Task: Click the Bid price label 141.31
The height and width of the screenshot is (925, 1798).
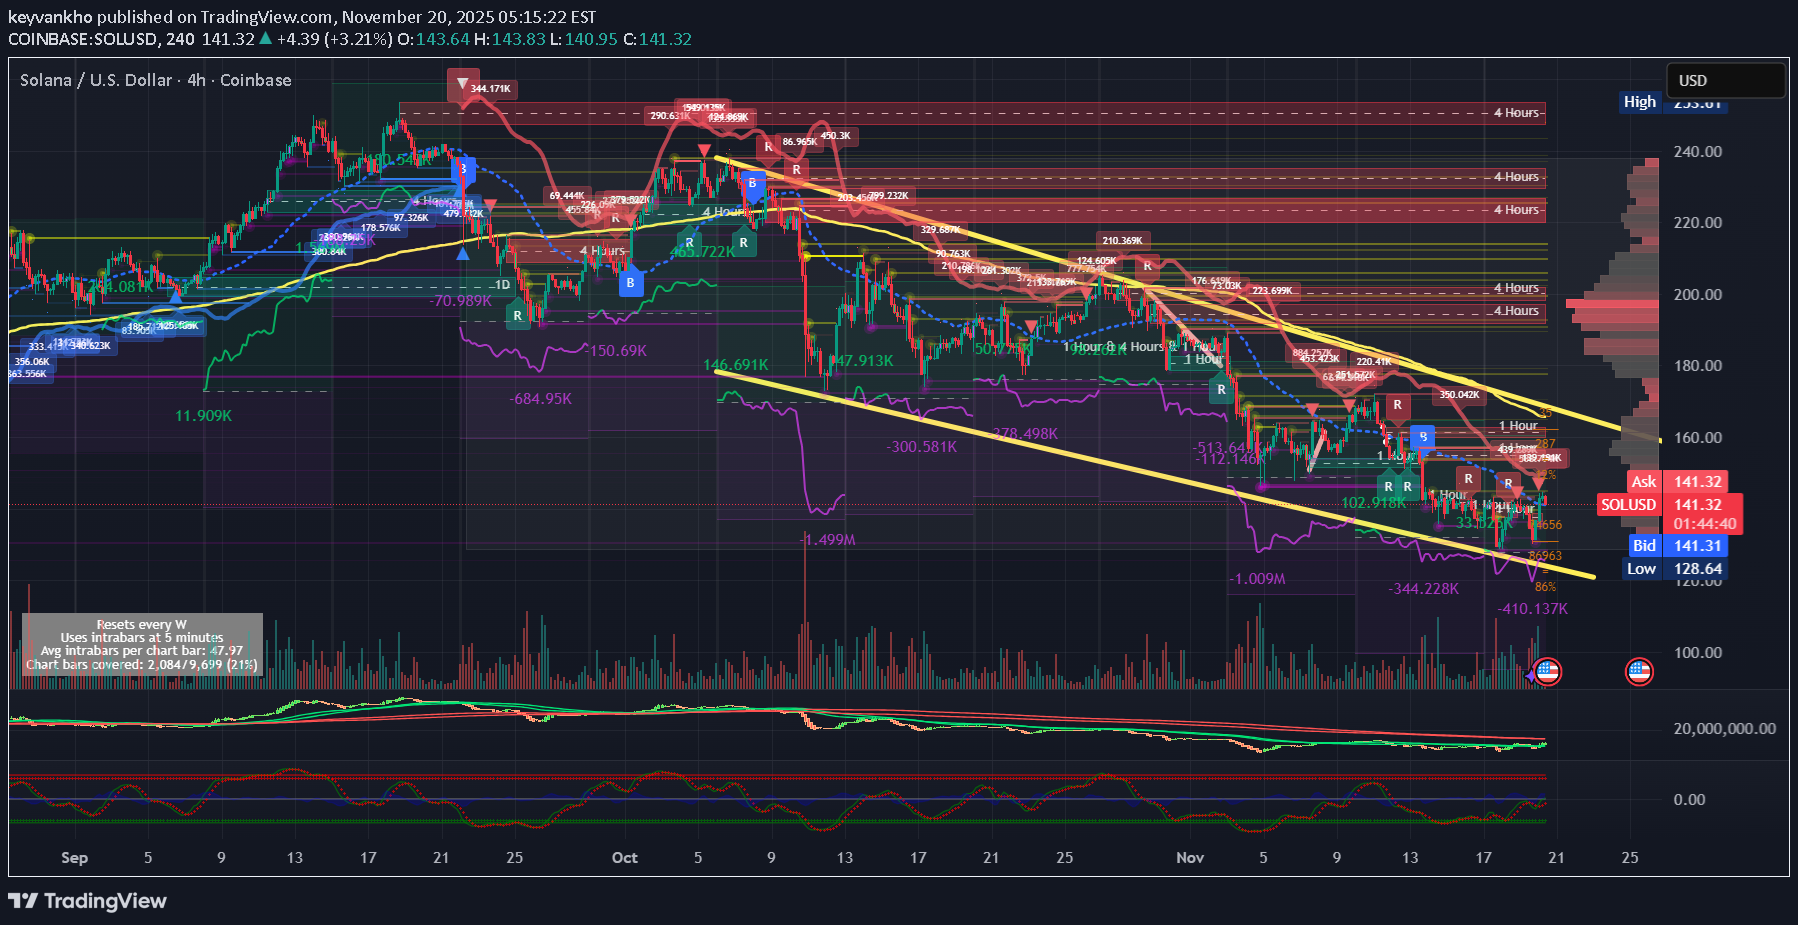Action: [1697, 545]
